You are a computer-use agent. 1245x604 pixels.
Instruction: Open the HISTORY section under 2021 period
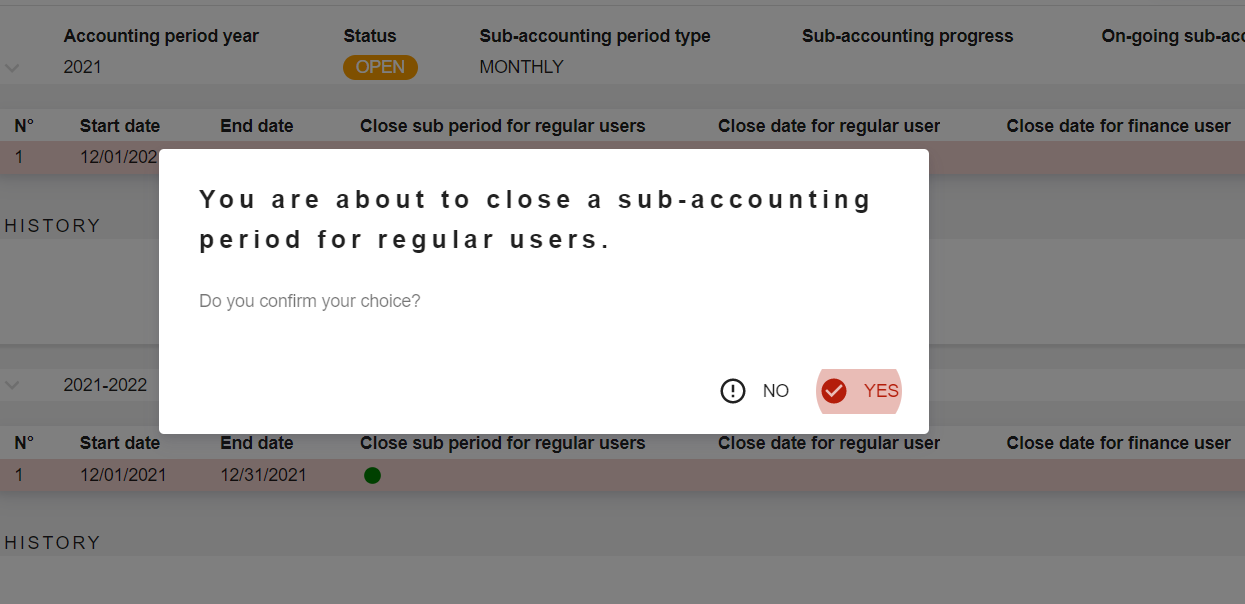(x=52, y=226)
